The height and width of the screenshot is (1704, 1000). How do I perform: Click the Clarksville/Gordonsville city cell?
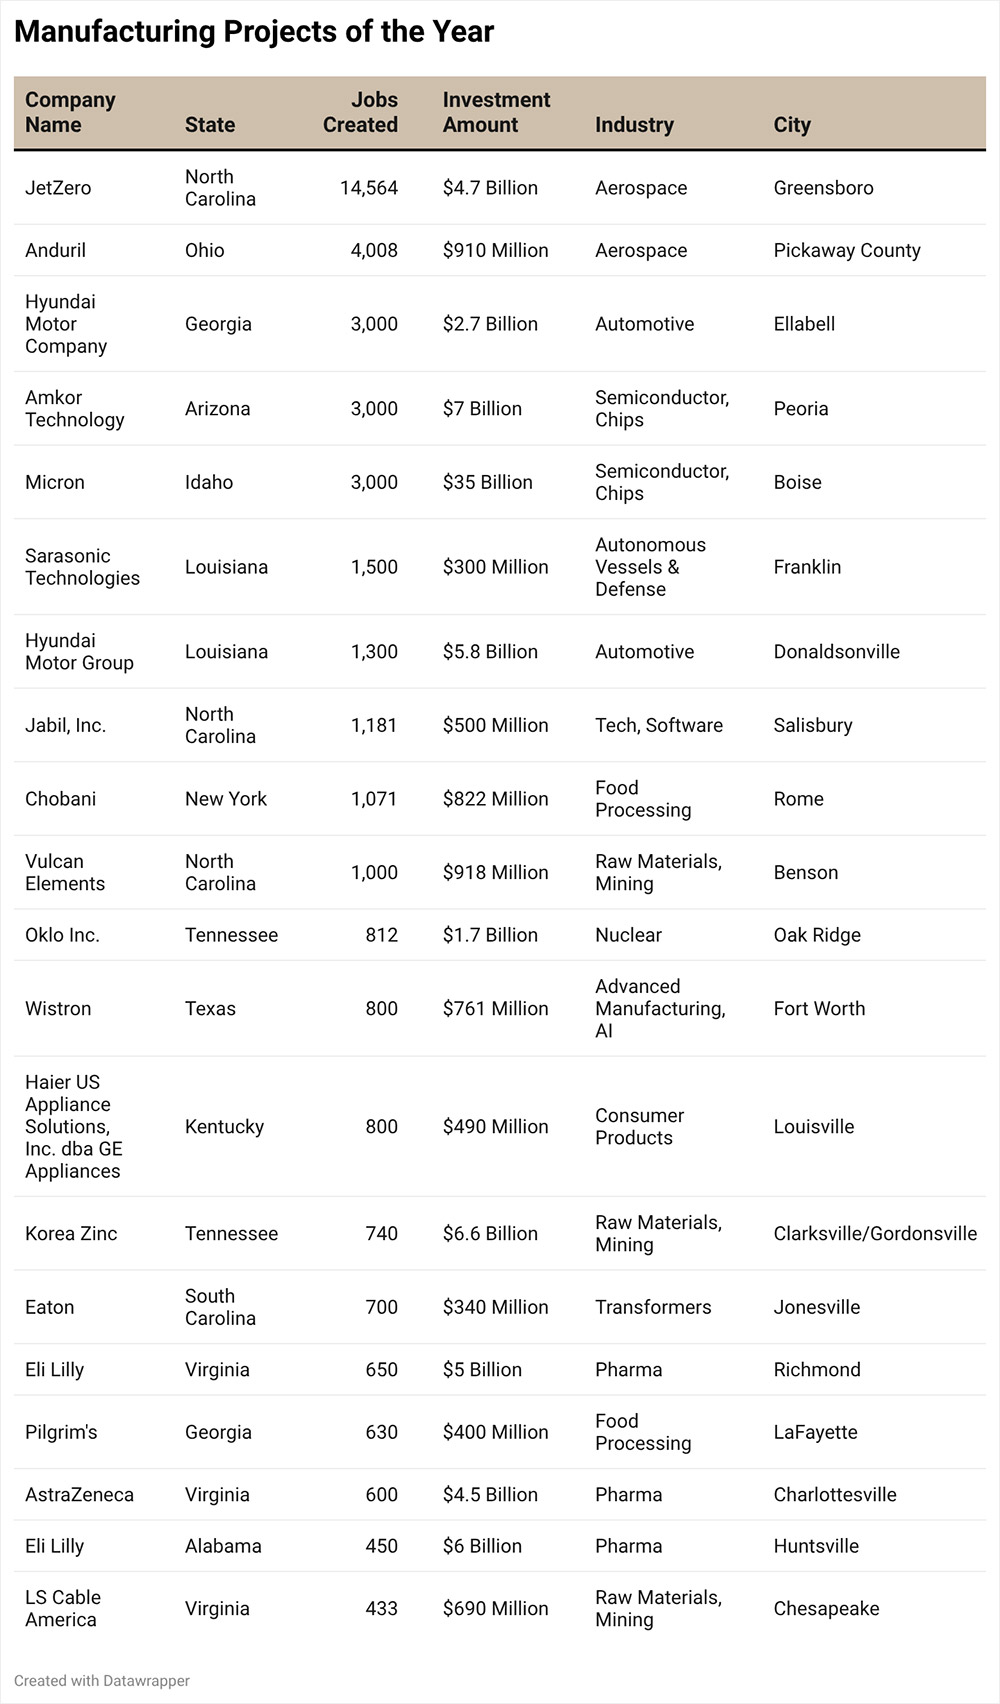(x=875, y=1234)
